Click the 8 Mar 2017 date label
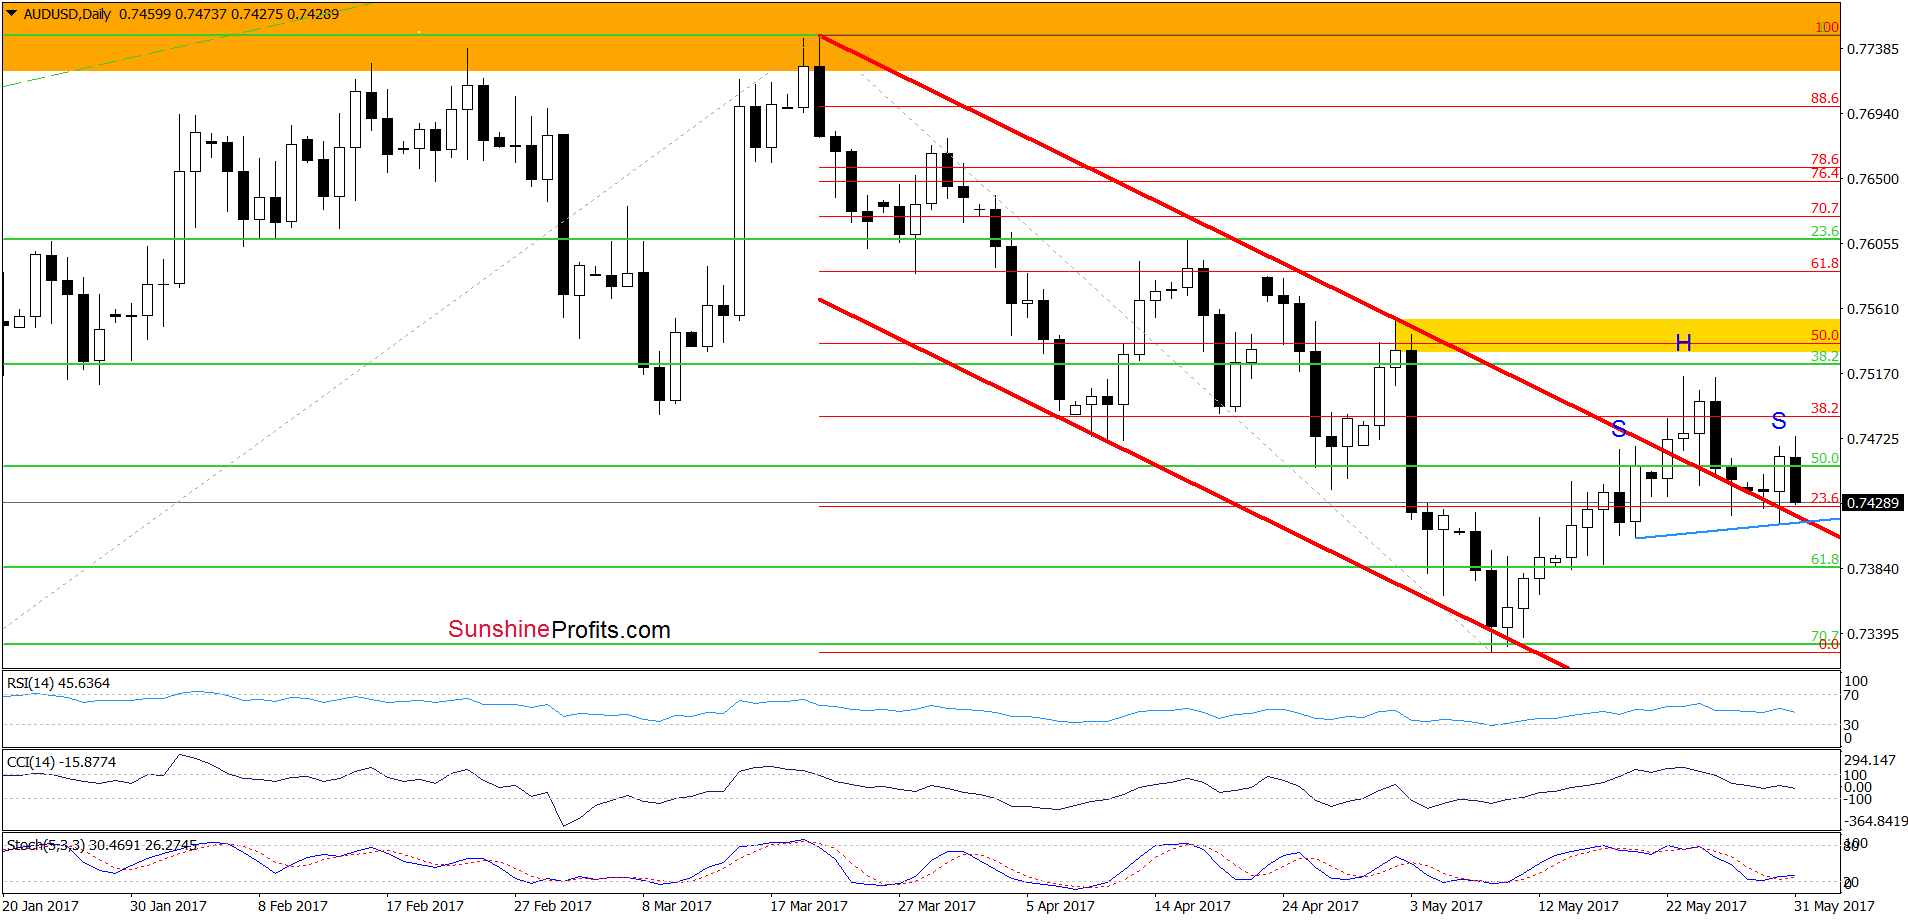Image resolution: width=1908 pixels, height=920 pixels. (677, 906)
